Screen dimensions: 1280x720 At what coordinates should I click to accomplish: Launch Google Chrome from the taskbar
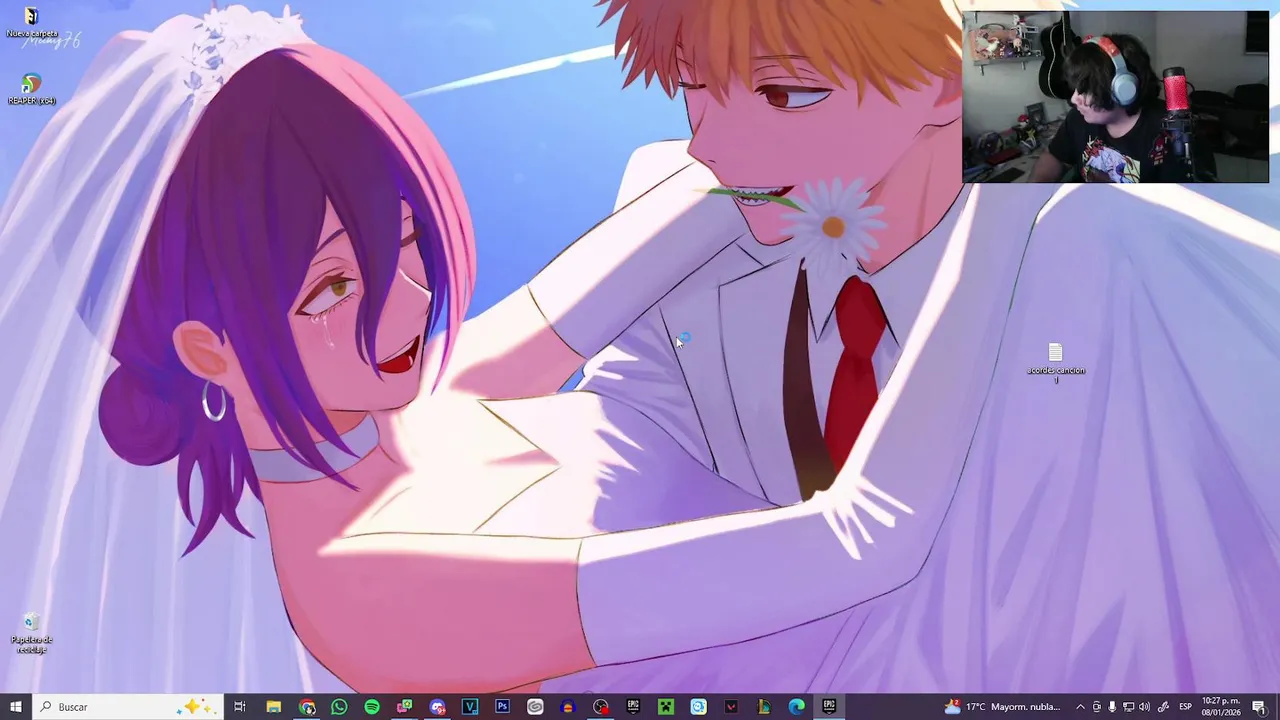(307, 707)
